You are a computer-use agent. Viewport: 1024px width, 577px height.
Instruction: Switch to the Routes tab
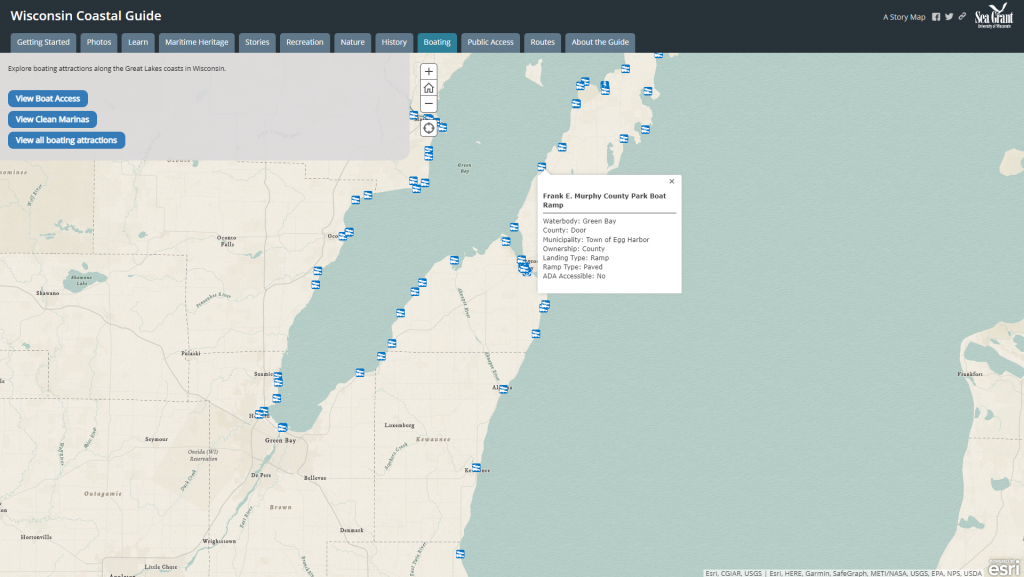pyautogui.click(x=543, y=42)
